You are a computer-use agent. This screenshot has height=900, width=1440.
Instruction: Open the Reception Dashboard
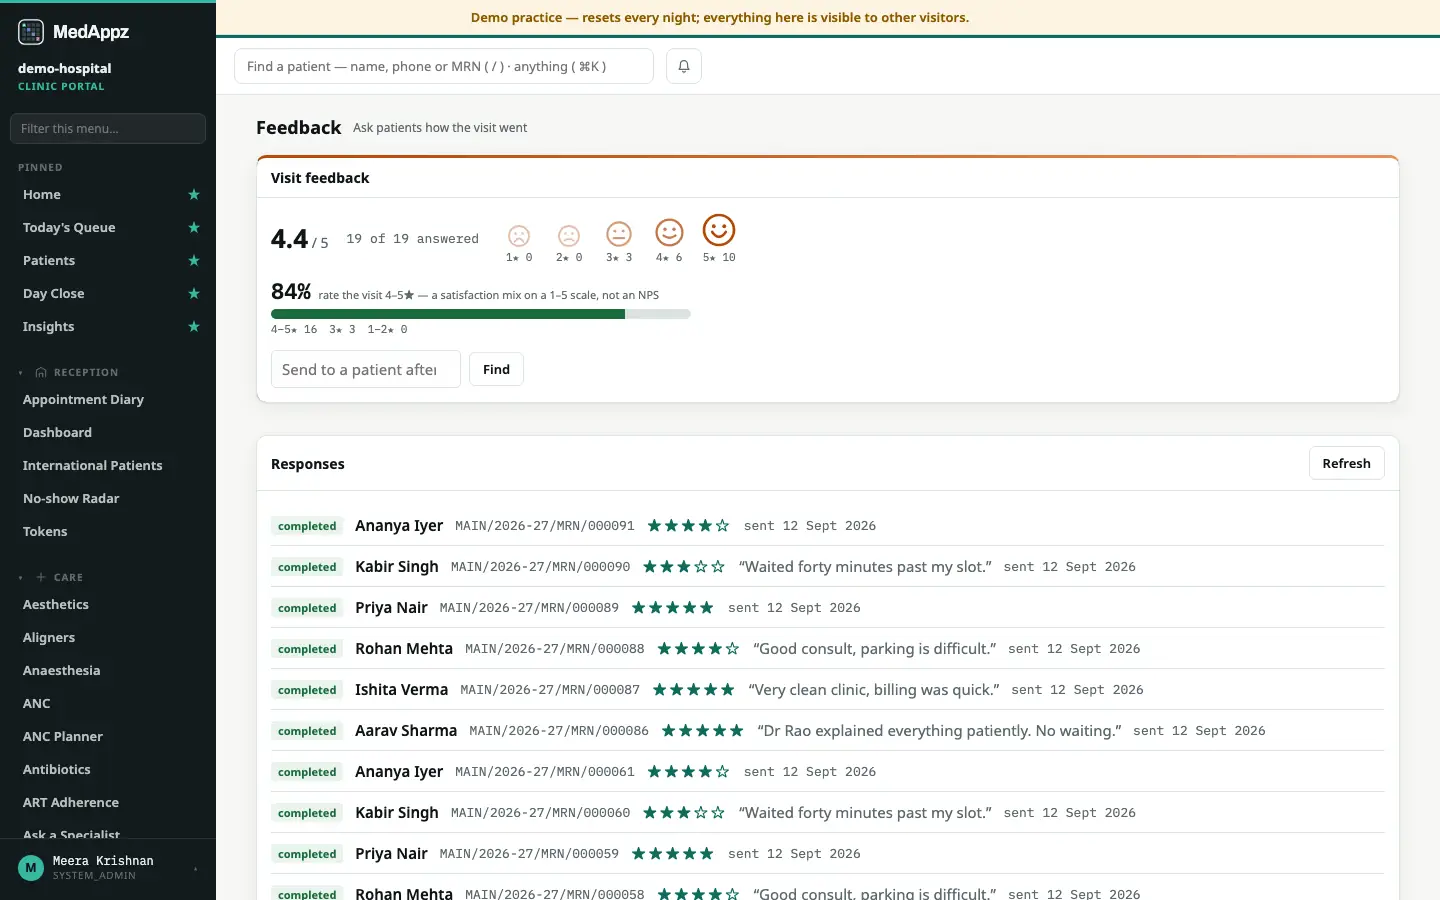click(x=57, y=433)
